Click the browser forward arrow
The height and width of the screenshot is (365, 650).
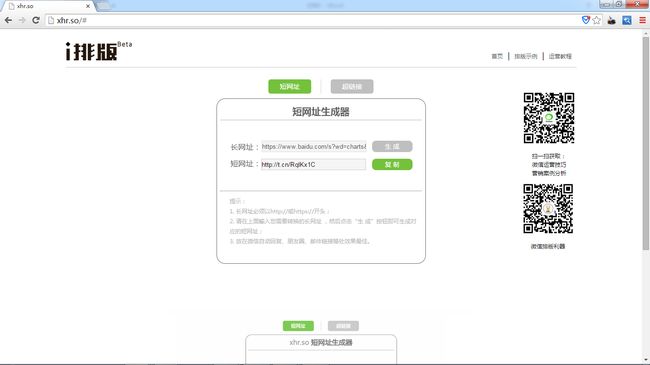point(22,20)
